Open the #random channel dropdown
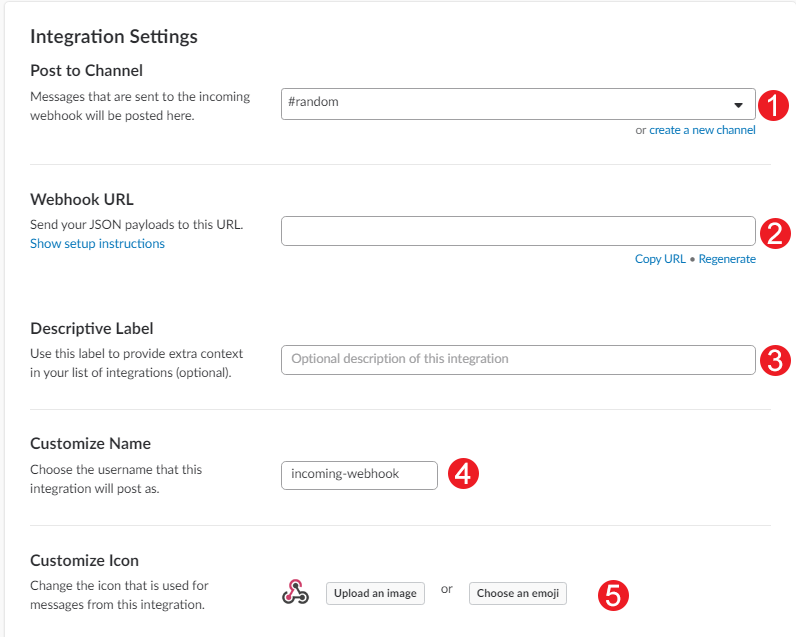 (x=518, y=104)
